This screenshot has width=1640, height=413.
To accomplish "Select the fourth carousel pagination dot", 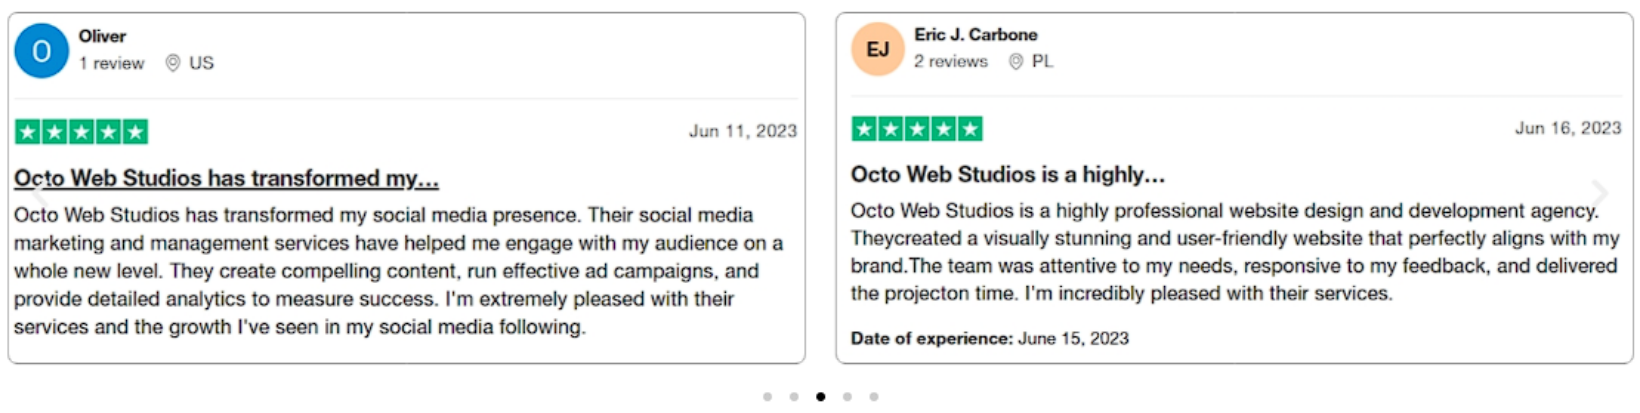I will [847, 397].
